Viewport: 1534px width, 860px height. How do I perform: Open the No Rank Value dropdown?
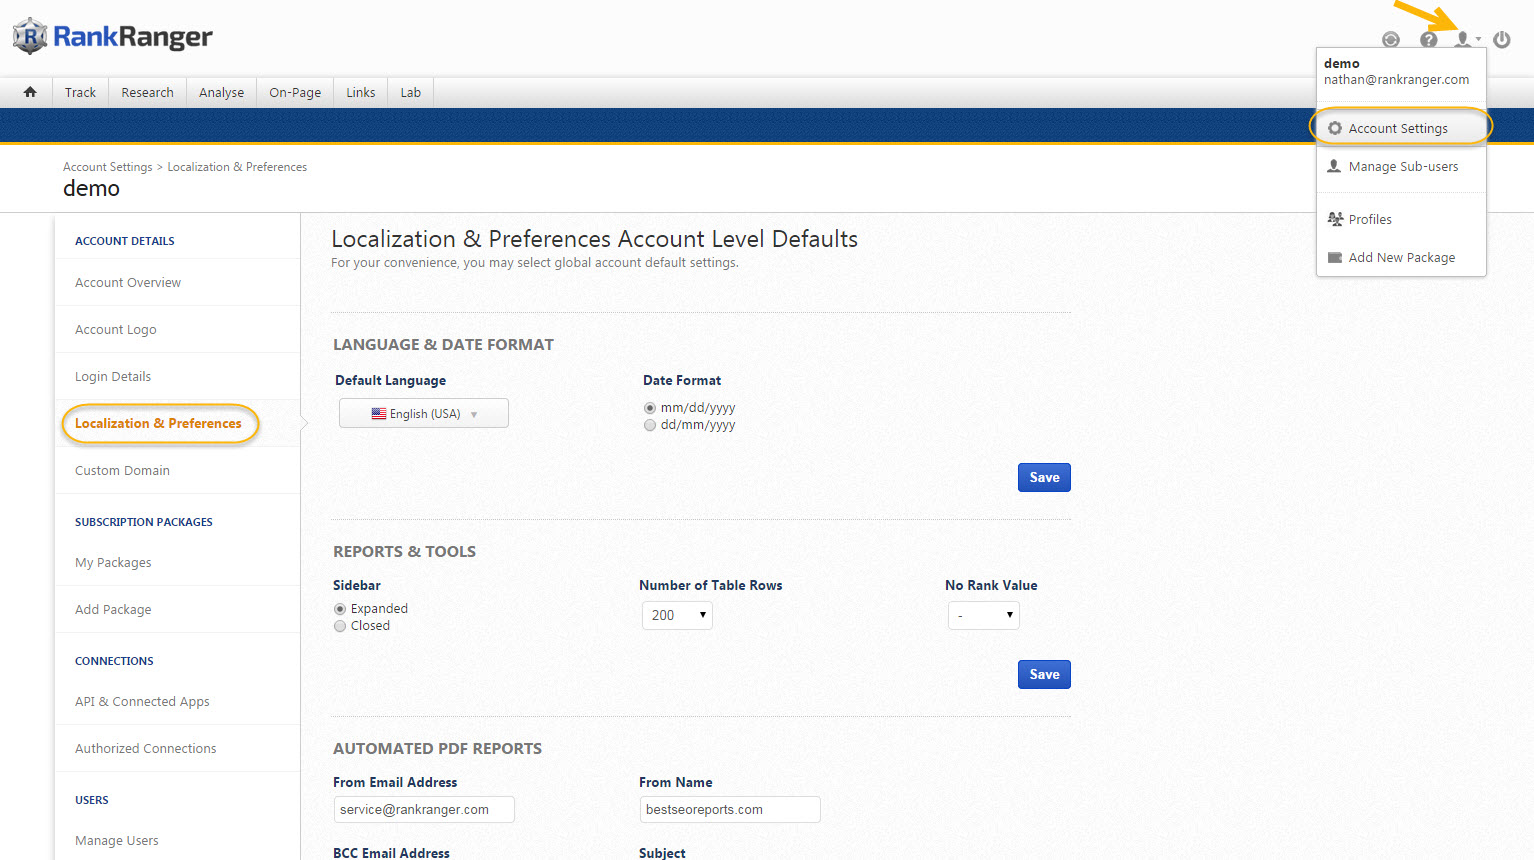(x=983, y=615)
